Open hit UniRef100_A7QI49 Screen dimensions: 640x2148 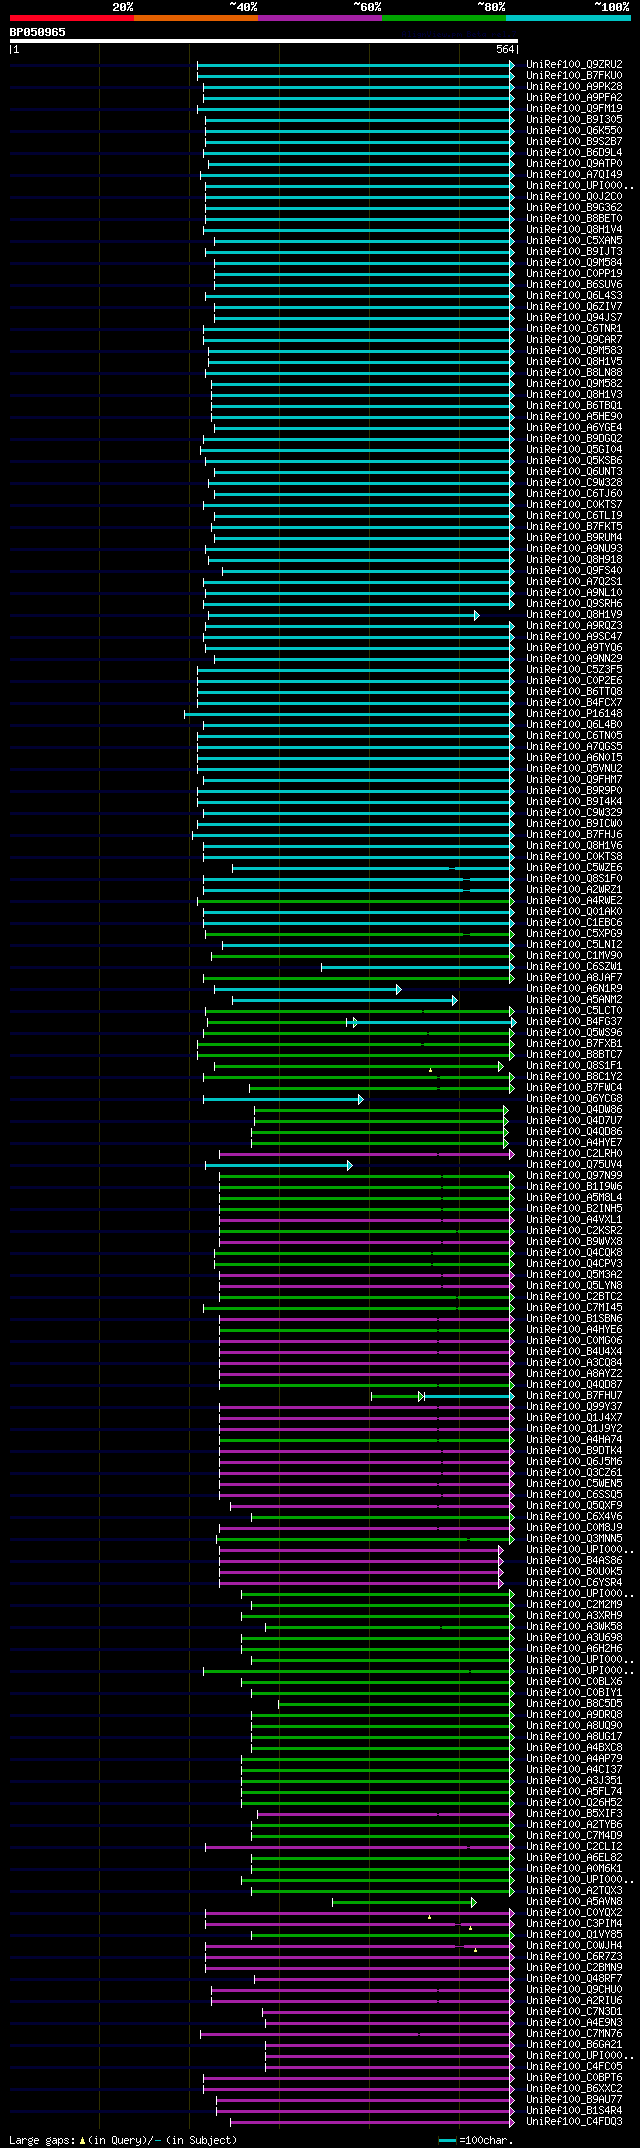click(x=574, y=174)
